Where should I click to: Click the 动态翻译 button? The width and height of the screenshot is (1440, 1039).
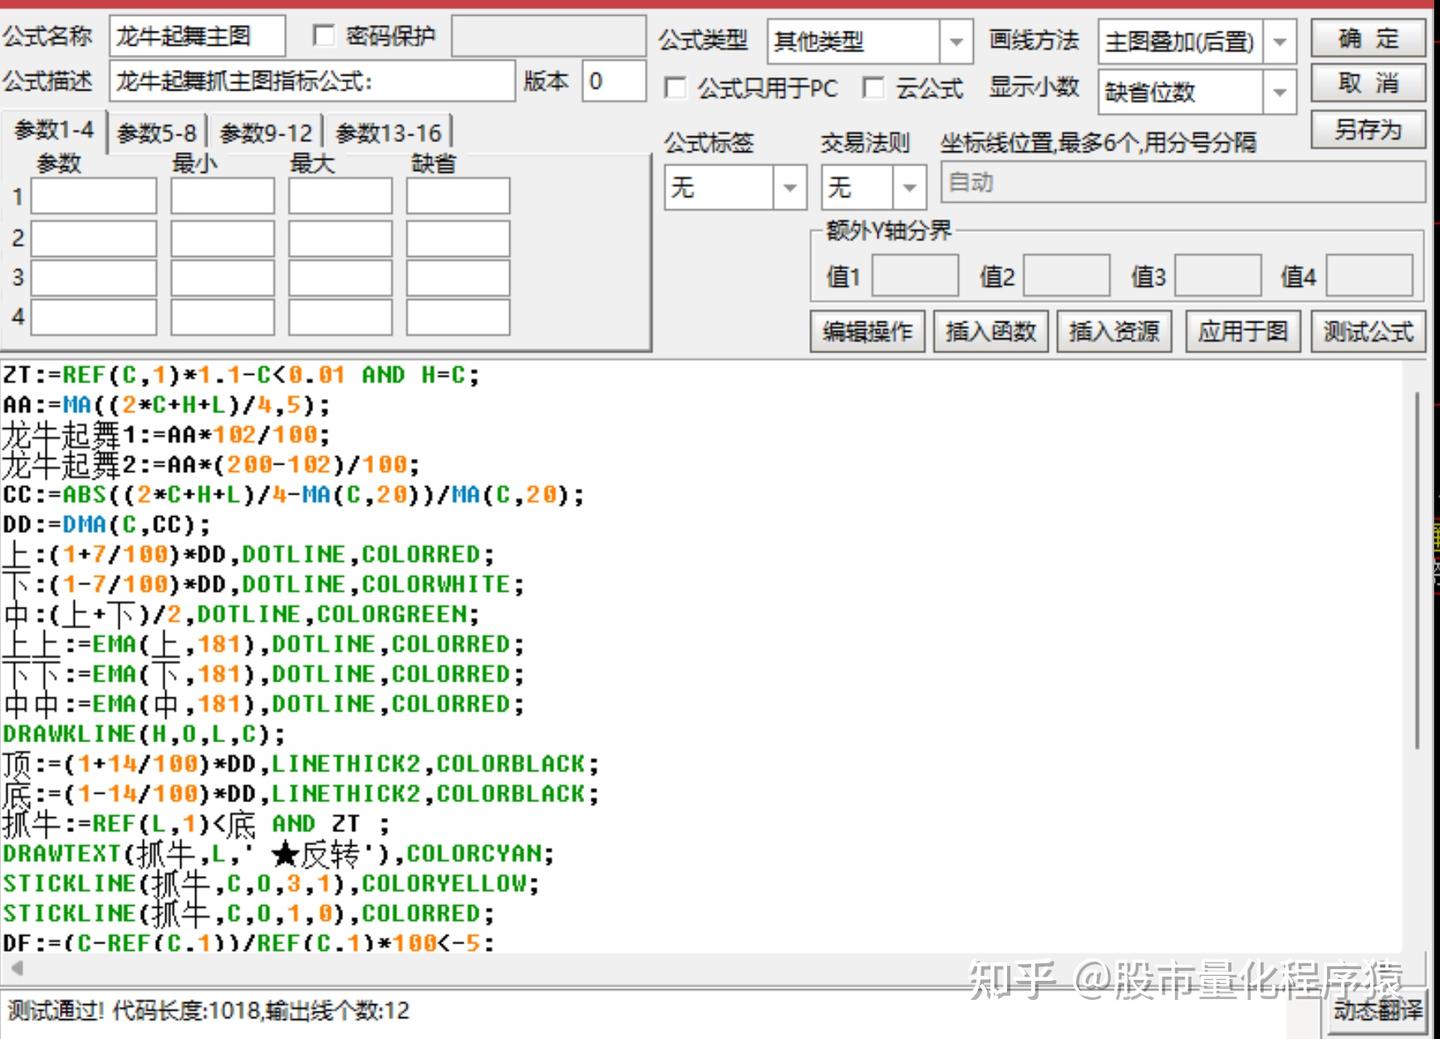1377,1010
